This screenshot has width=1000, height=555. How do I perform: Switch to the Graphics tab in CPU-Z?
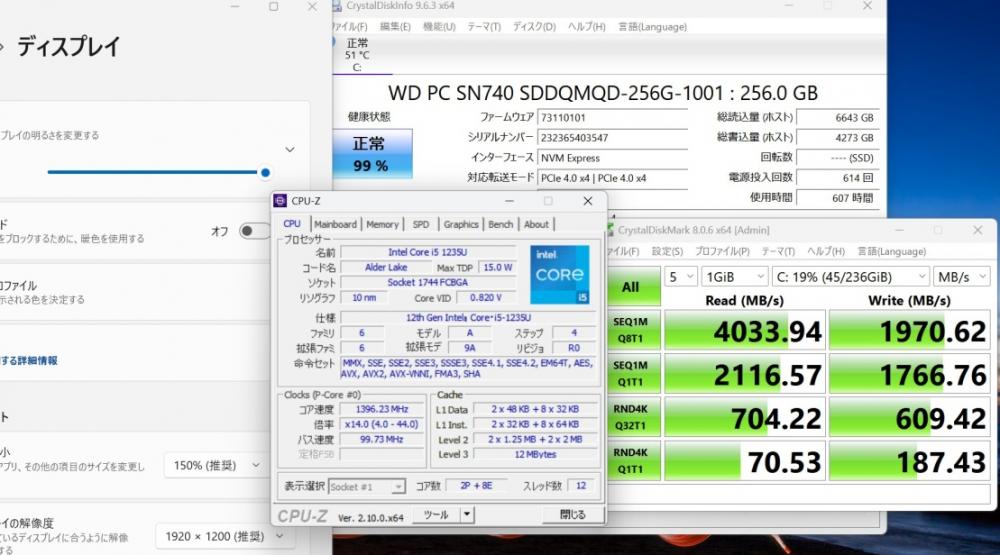click(x=461, y=225)
